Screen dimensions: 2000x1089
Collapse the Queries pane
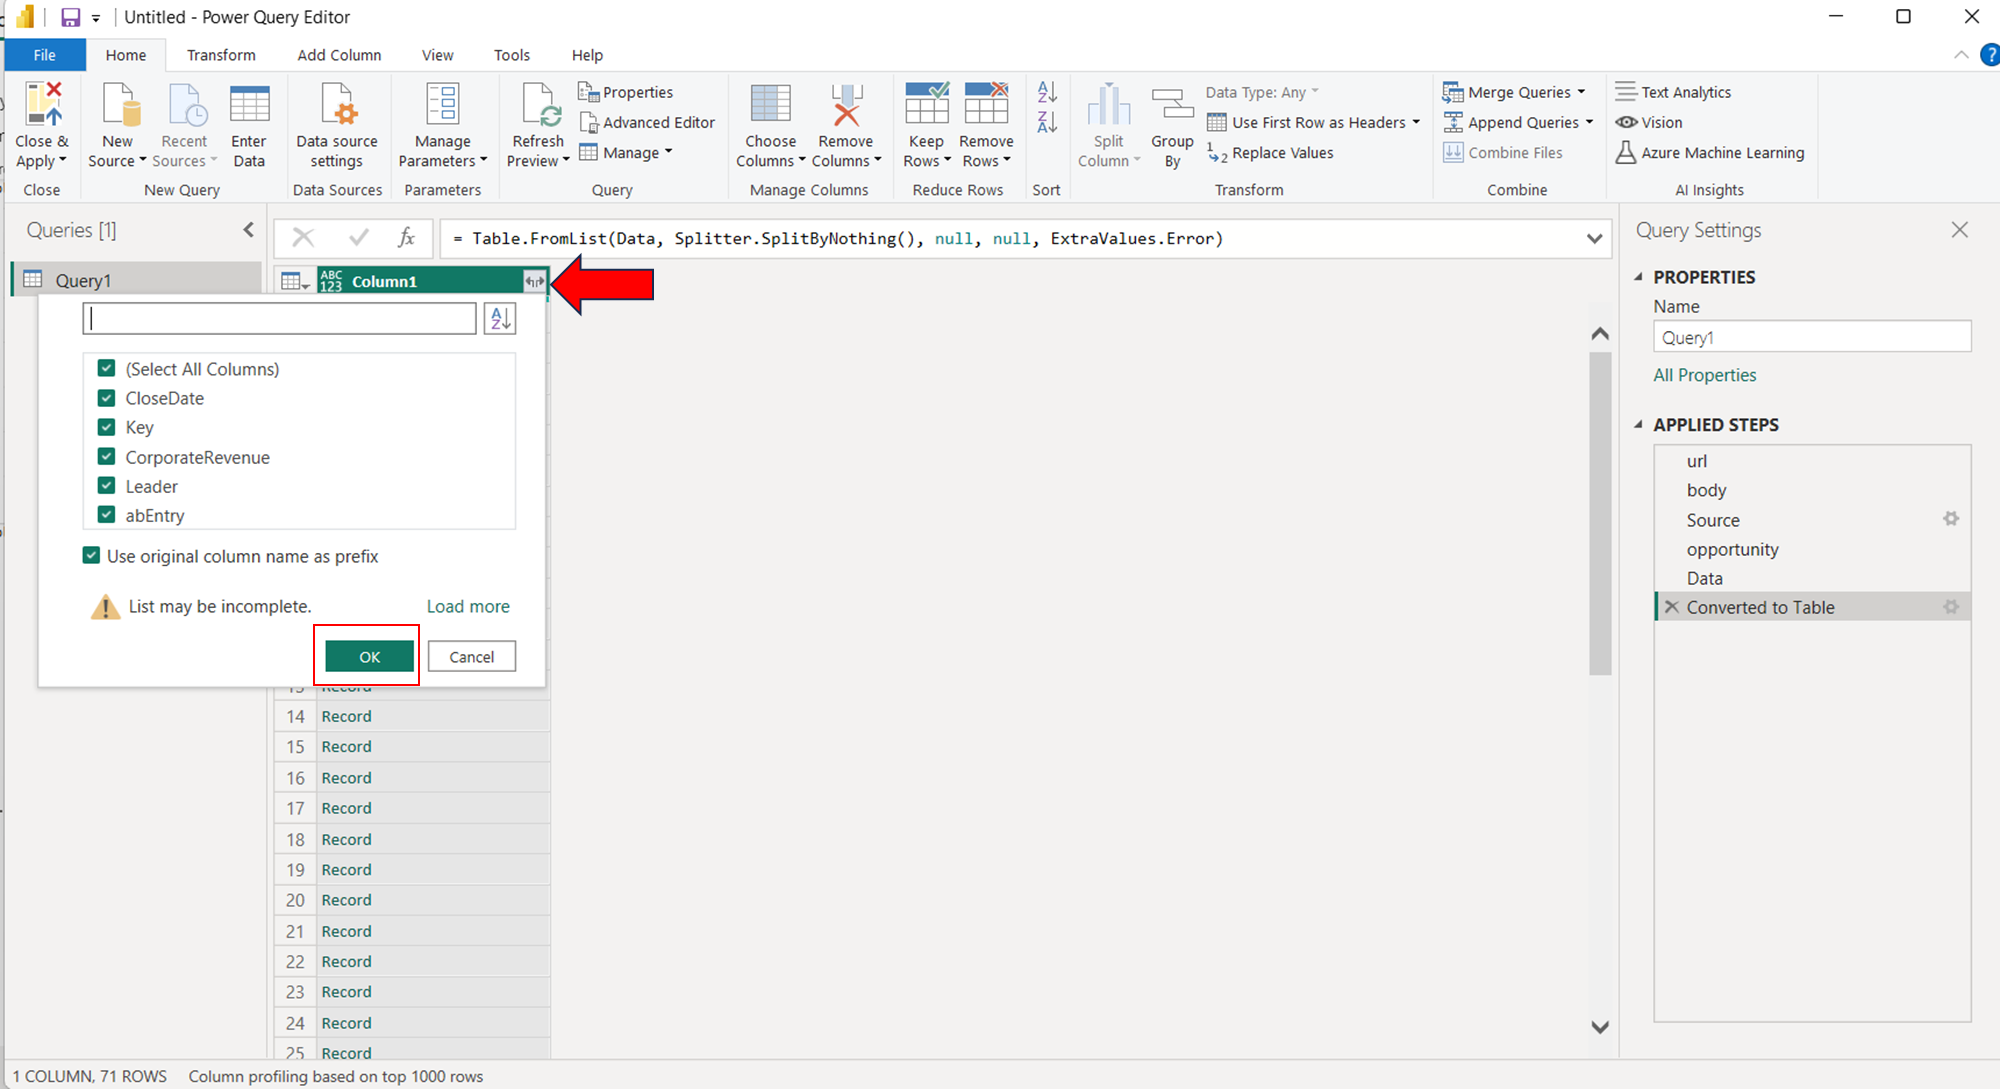(x=248, y=230)
